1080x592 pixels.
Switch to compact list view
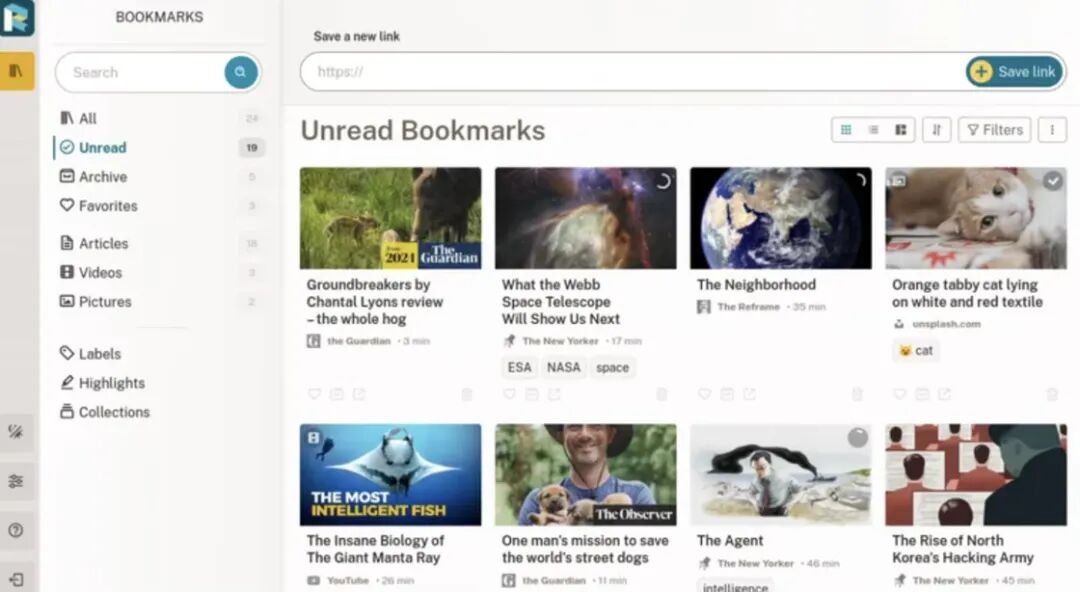pyautogui.click(x=873, y=130)
